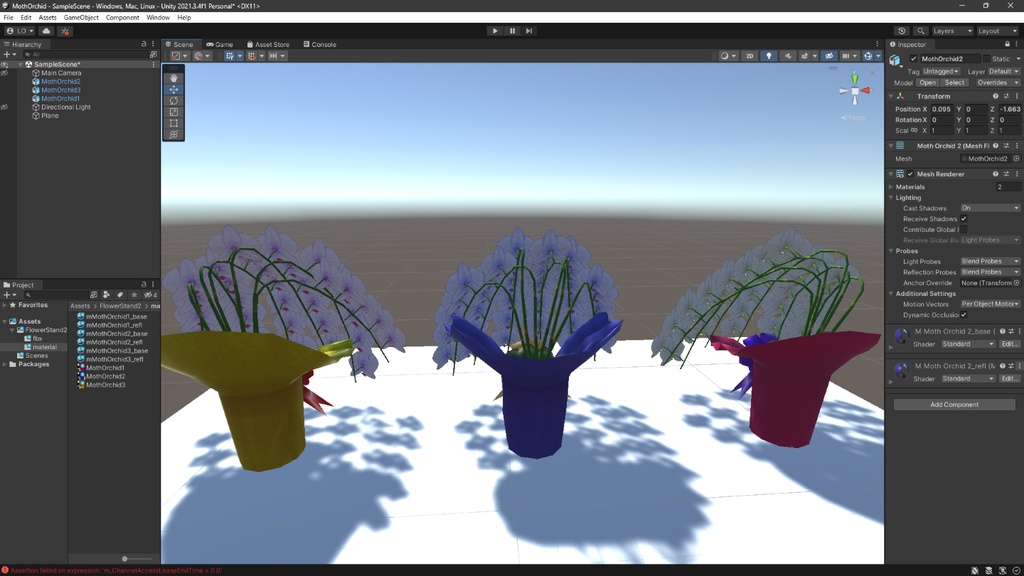Toggle scene audio icon

(x=788, y=56)
